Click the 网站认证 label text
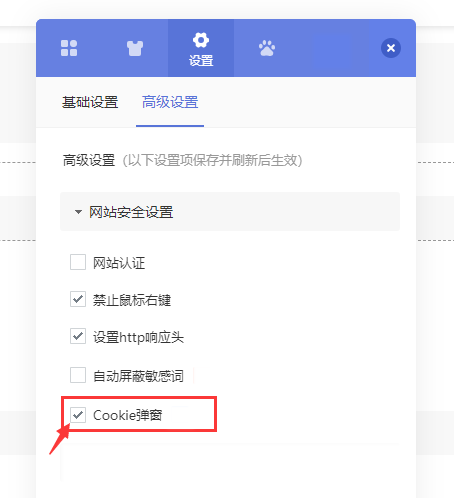The height and width of the screenshot is (498, 454). point(119,263)
